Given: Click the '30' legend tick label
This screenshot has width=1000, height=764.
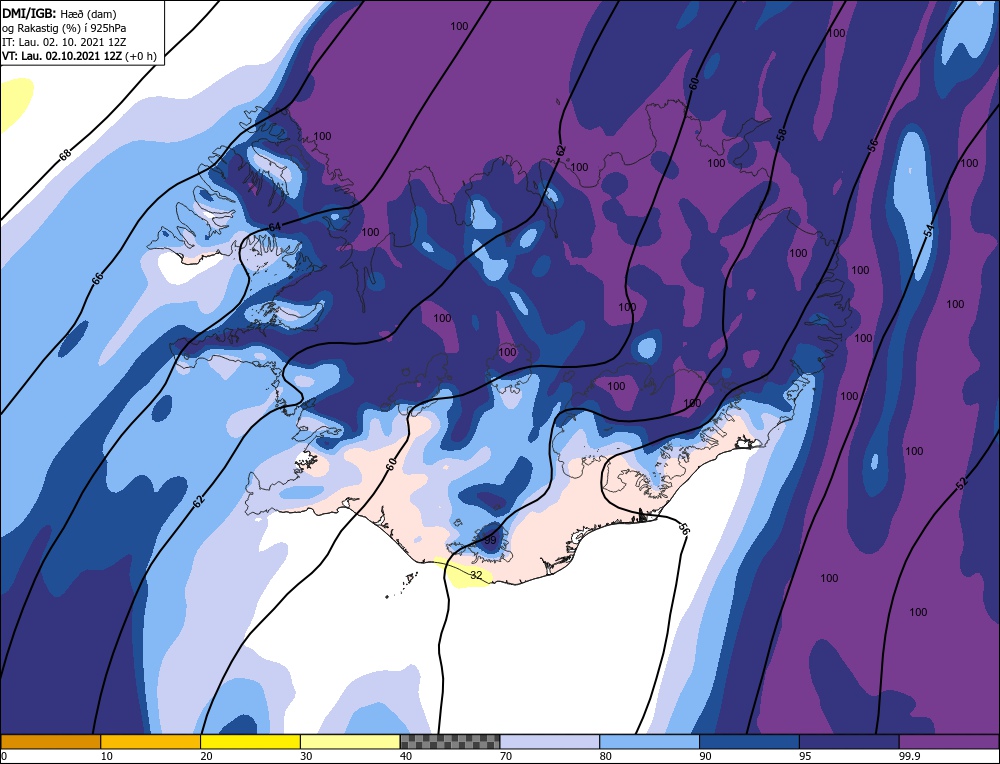Looking at the screenshot, I should pyautogui.click(x=306, y=756).
